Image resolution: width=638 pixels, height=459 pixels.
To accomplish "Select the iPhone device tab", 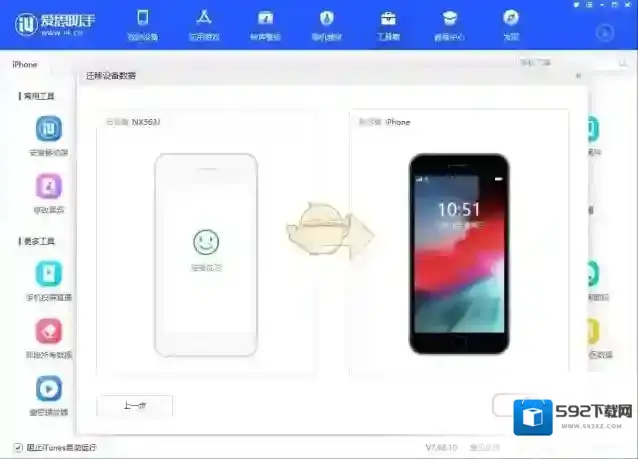I will click(x=25, y=65).
